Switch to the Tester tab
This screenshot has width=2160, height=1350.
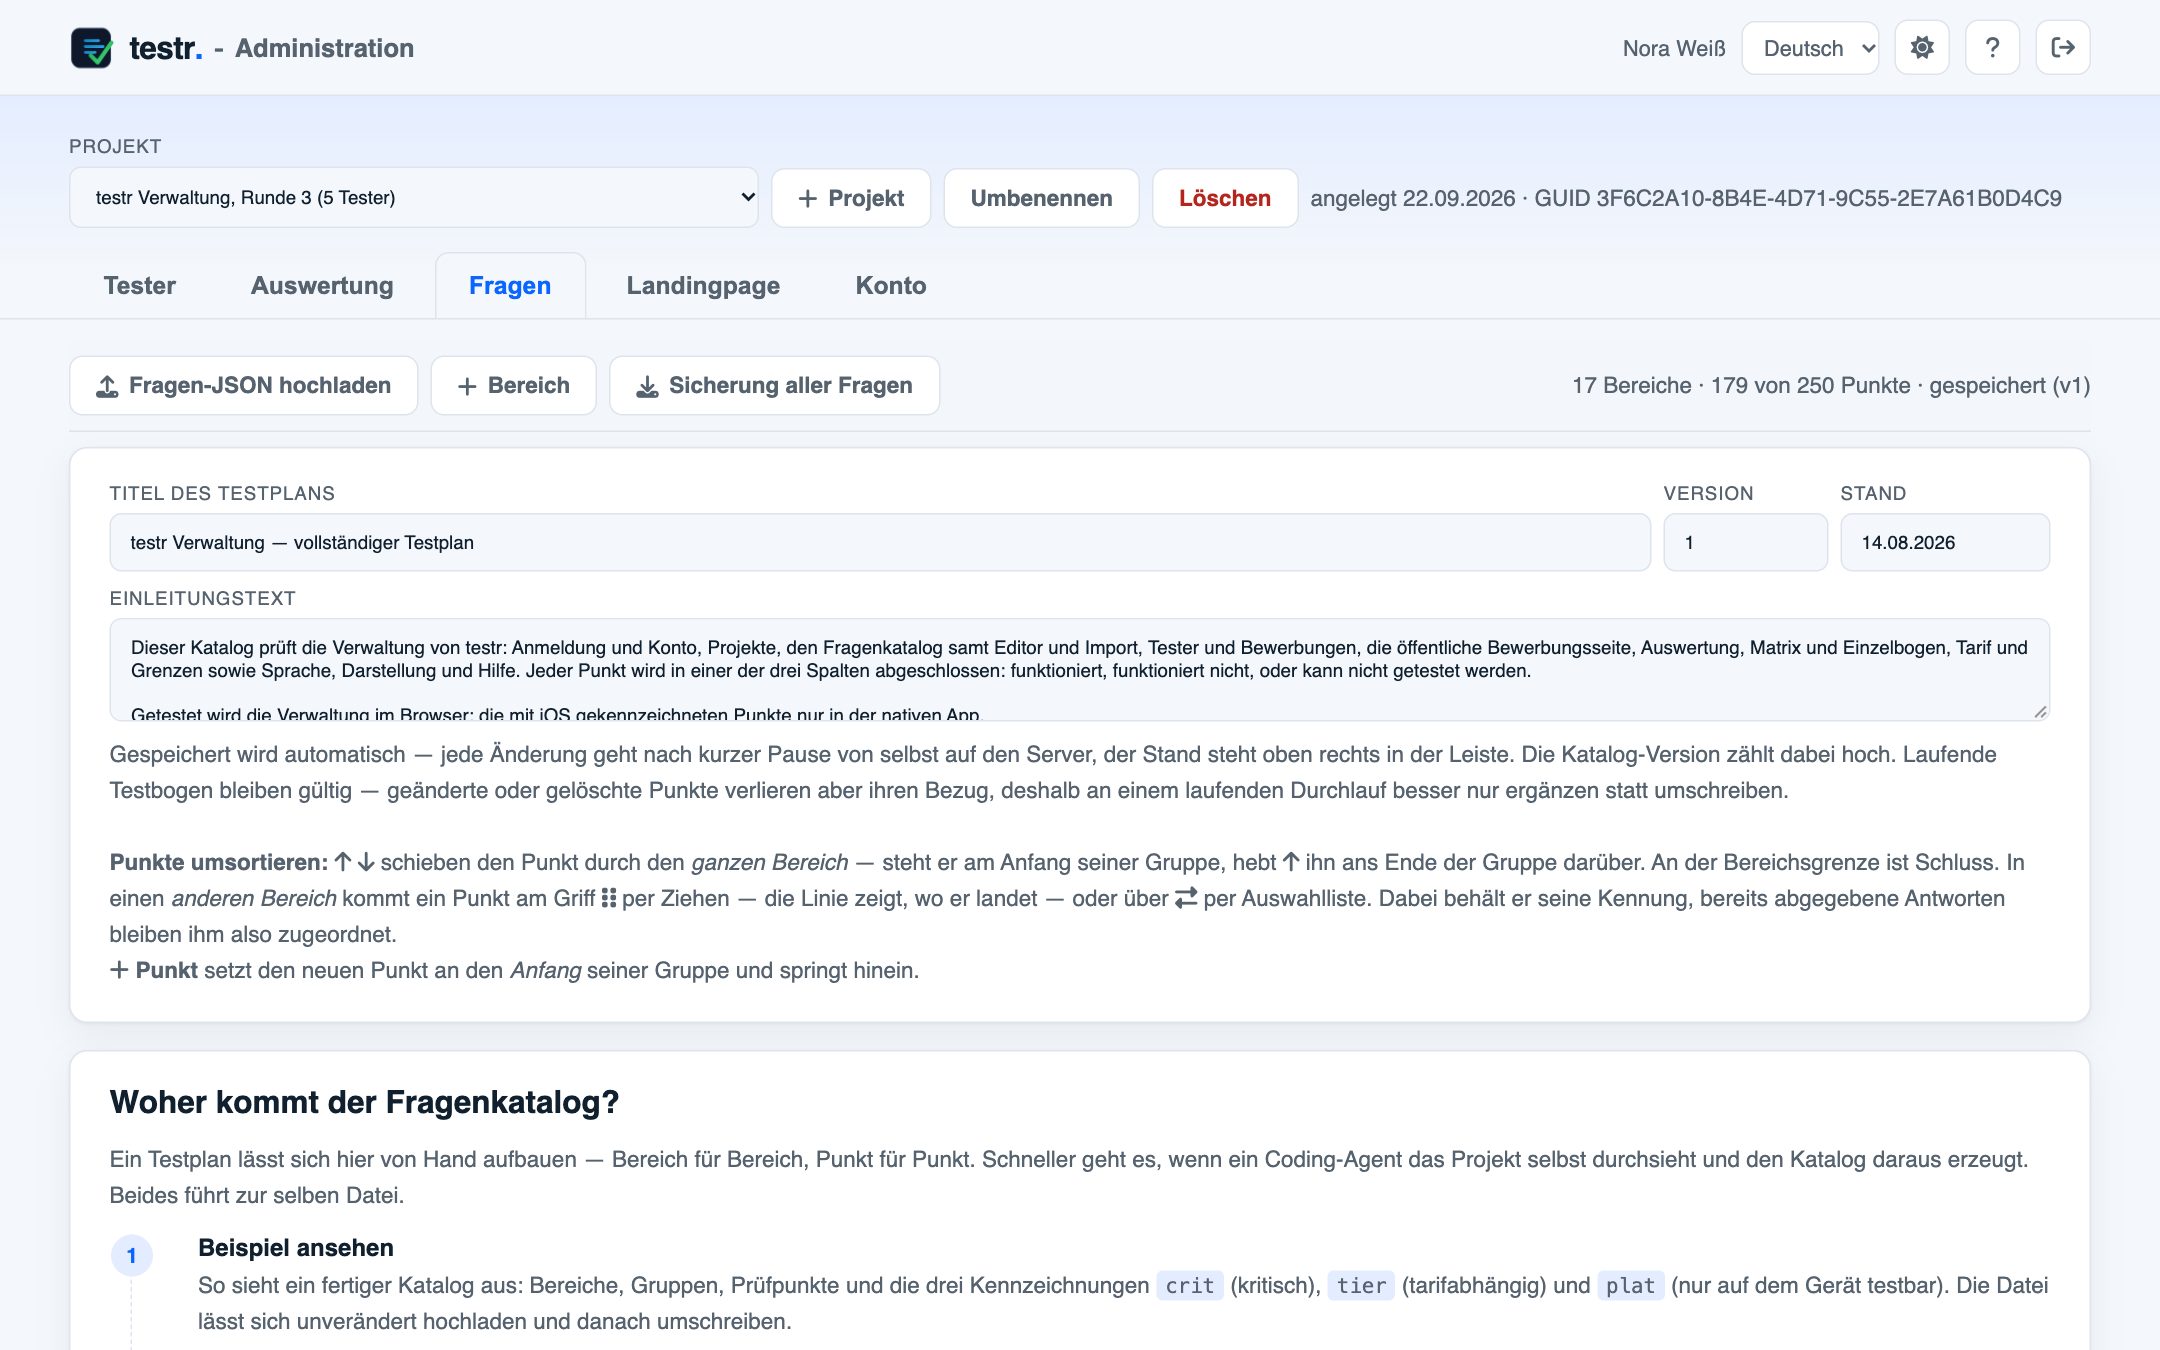tap(140, 286)
